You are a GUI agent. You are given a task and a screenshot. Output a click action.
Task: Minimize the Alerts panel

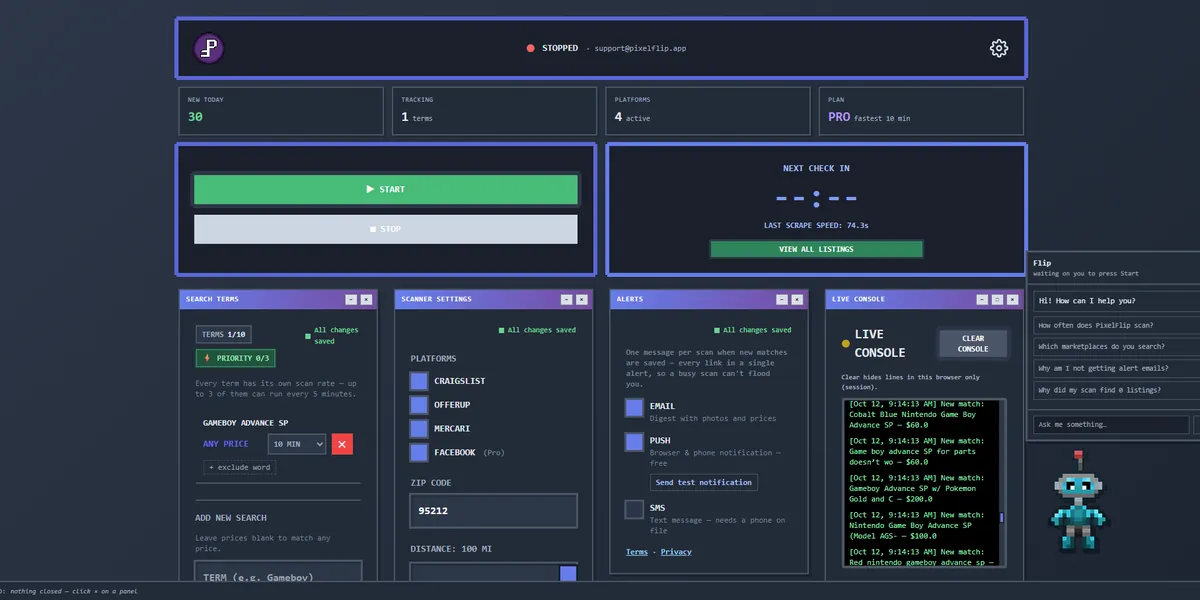click(x=782, y=299)
